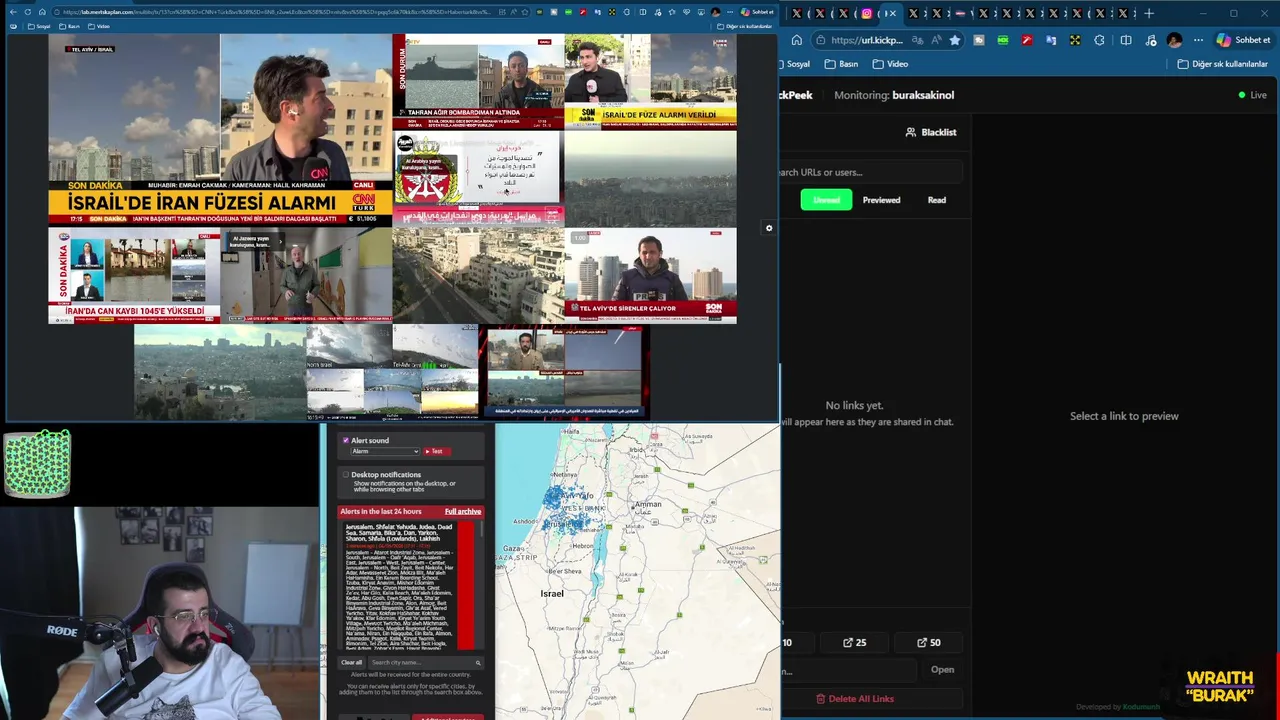Screen dimensions: 1280x720
Task: Select the Unread filter tab
Action: tap(826, 200)
